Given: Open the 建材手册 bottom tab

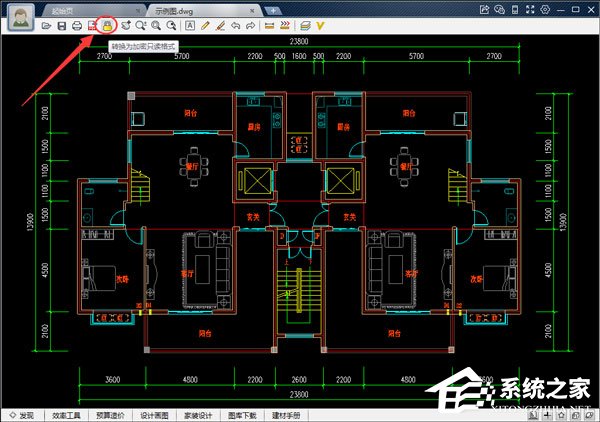Looking at the screenshot, I should 286,415.
